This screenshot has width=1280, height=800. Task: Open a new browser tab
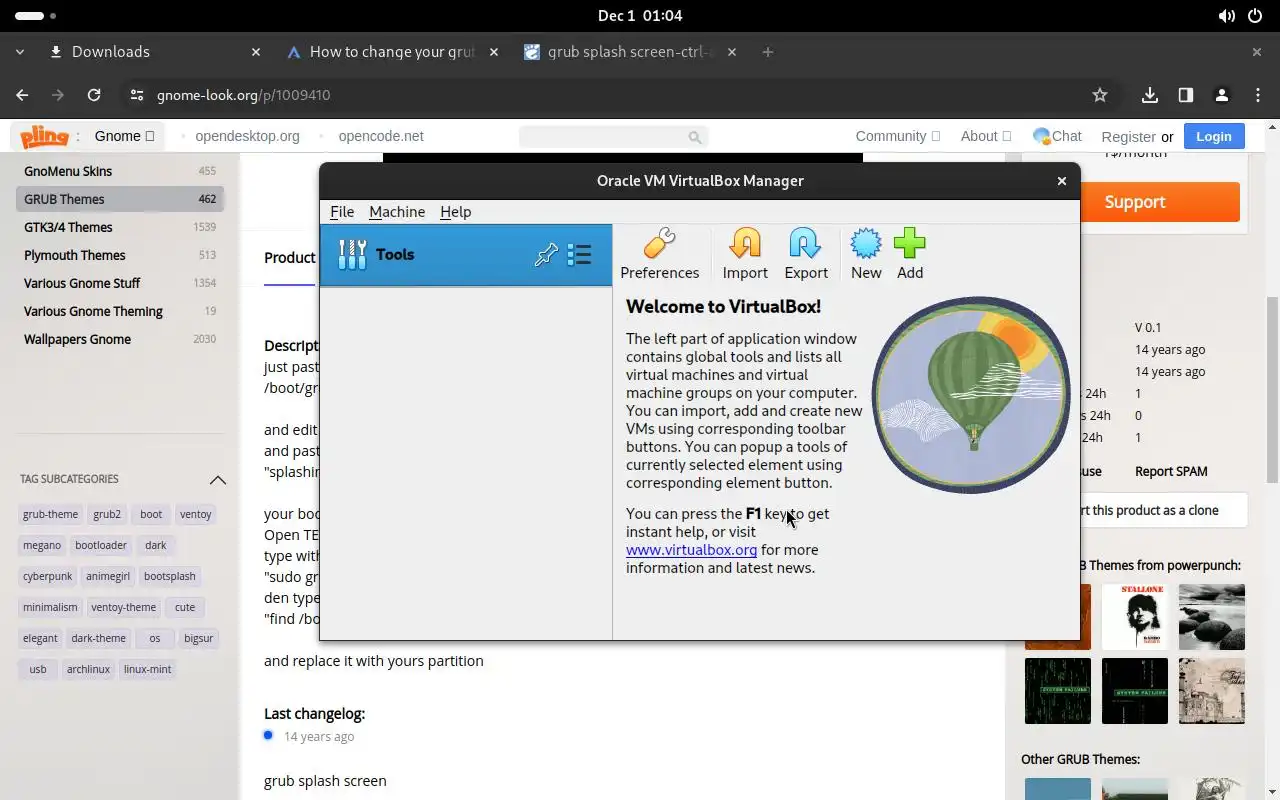(x=767, y=52)
